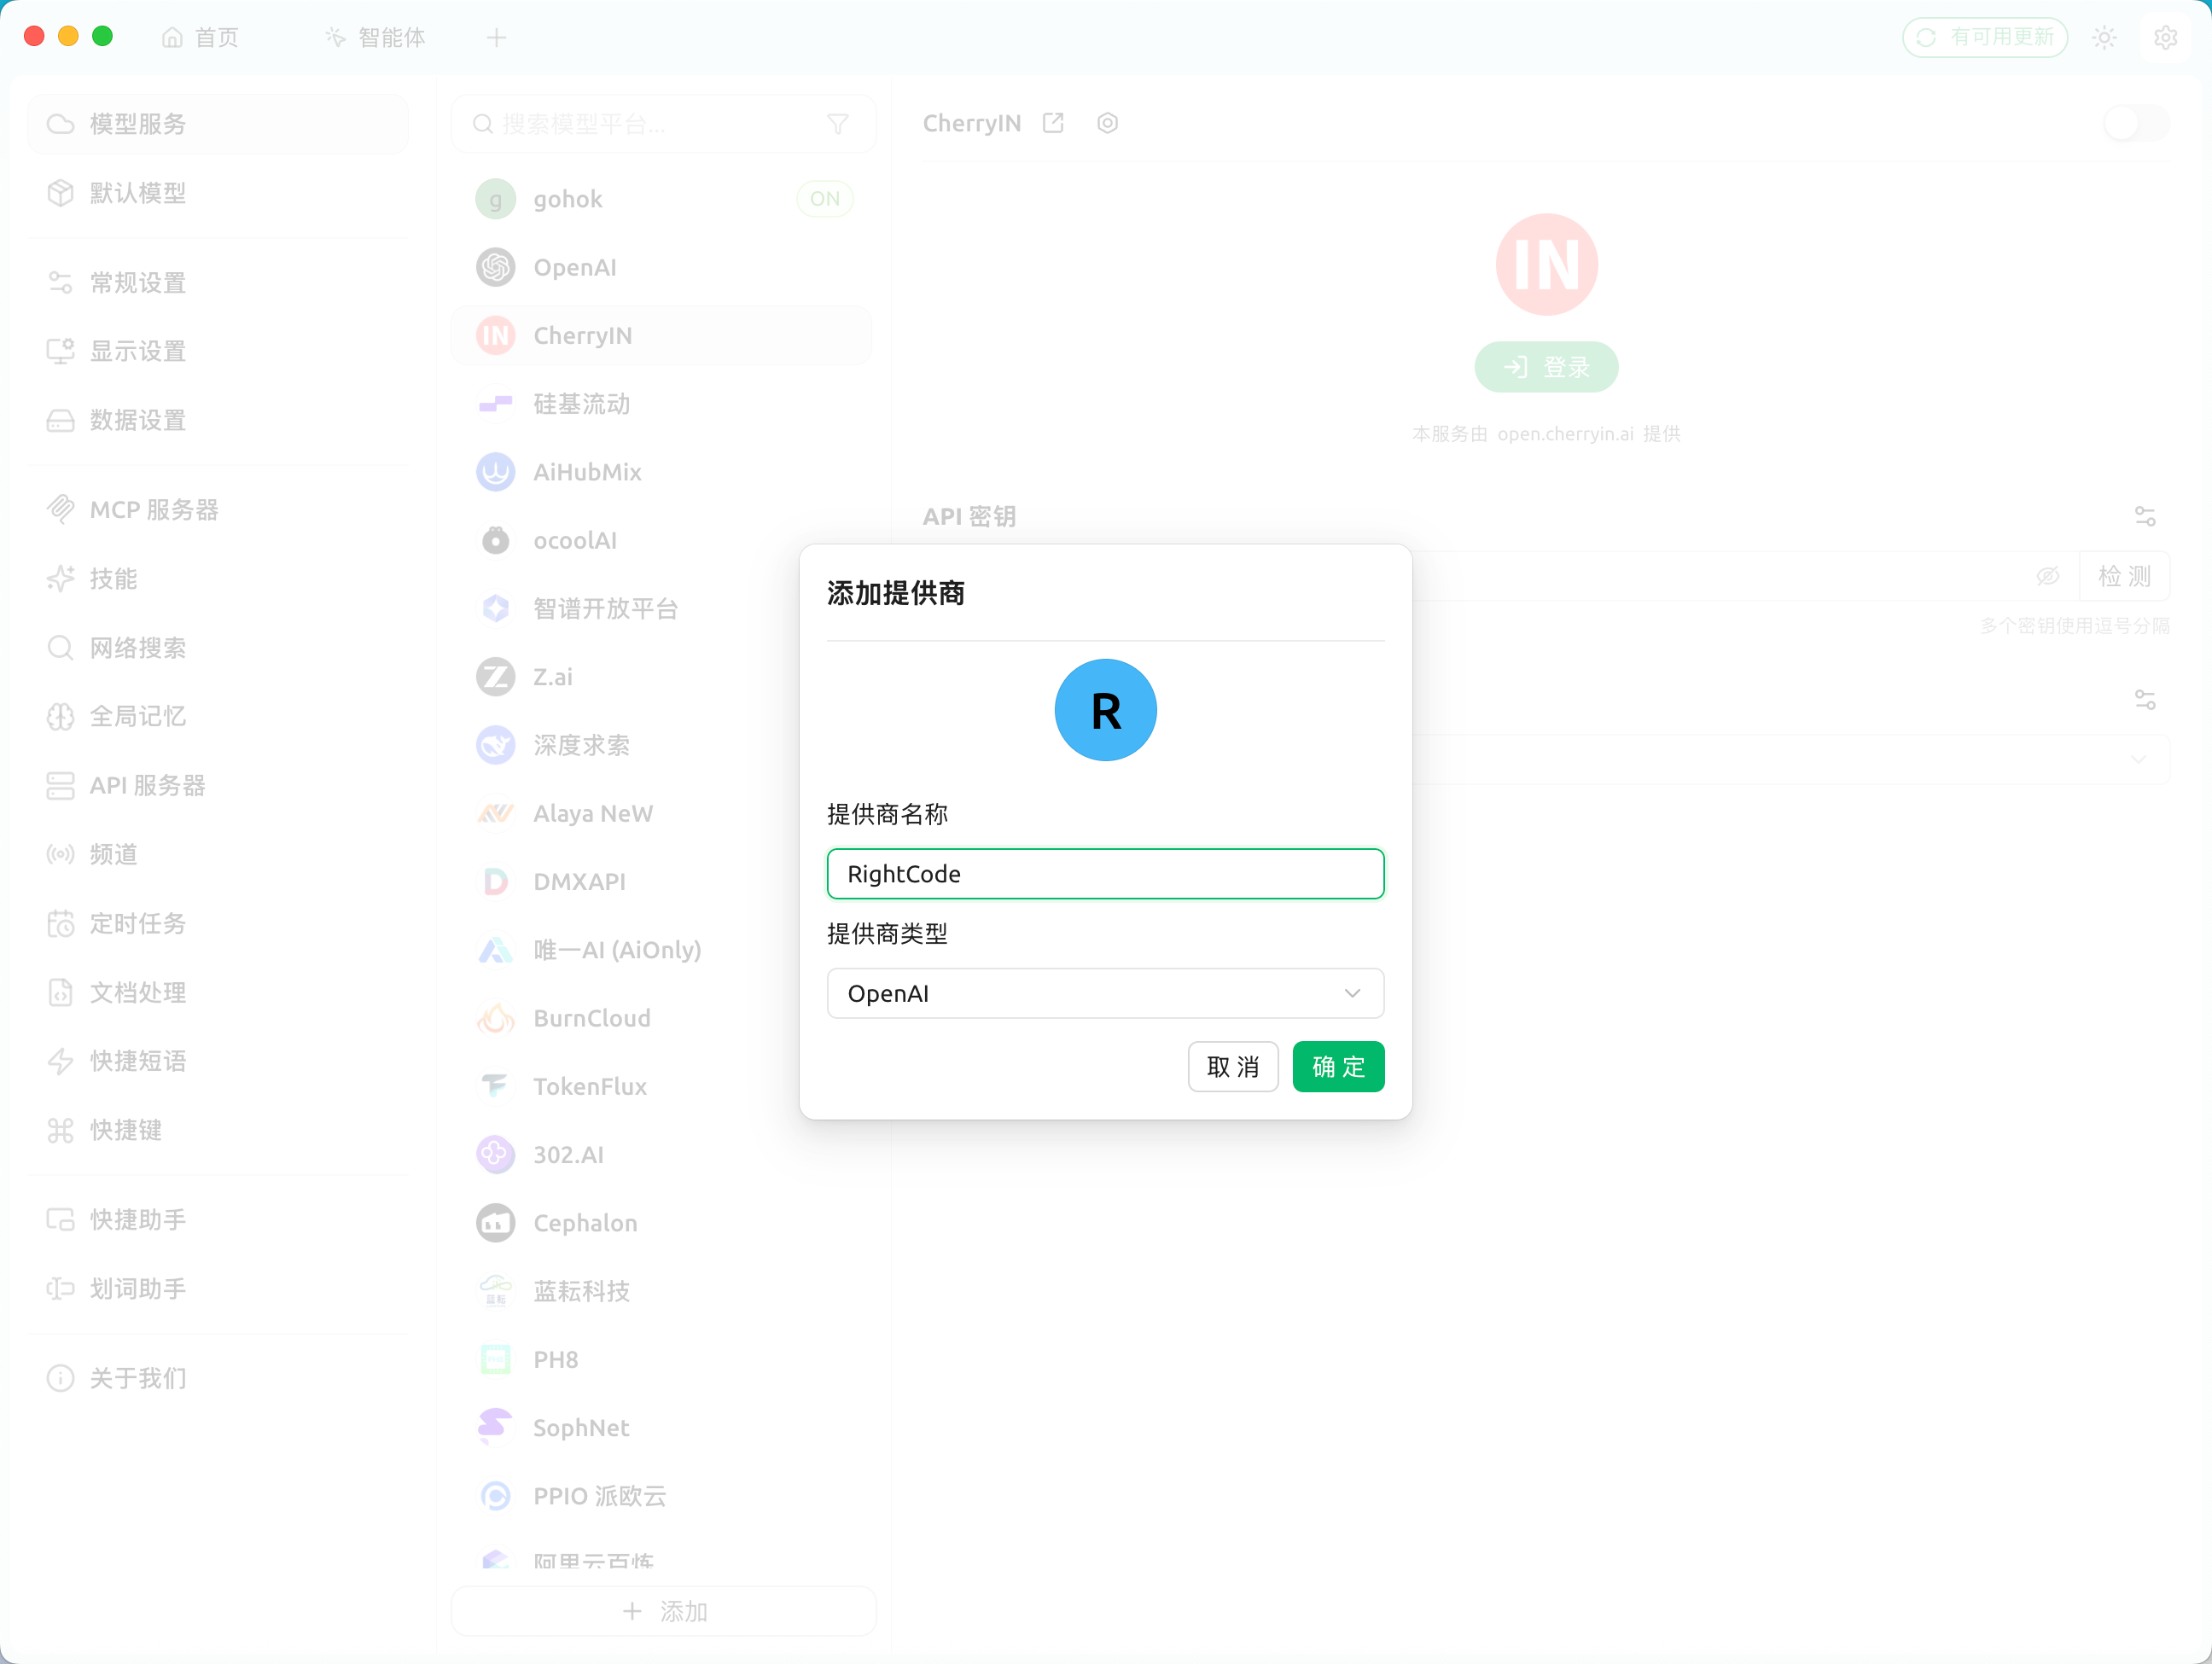
Task: Open 关于我们 about page
Action: pyautogui.click(x=218, y=1378)
